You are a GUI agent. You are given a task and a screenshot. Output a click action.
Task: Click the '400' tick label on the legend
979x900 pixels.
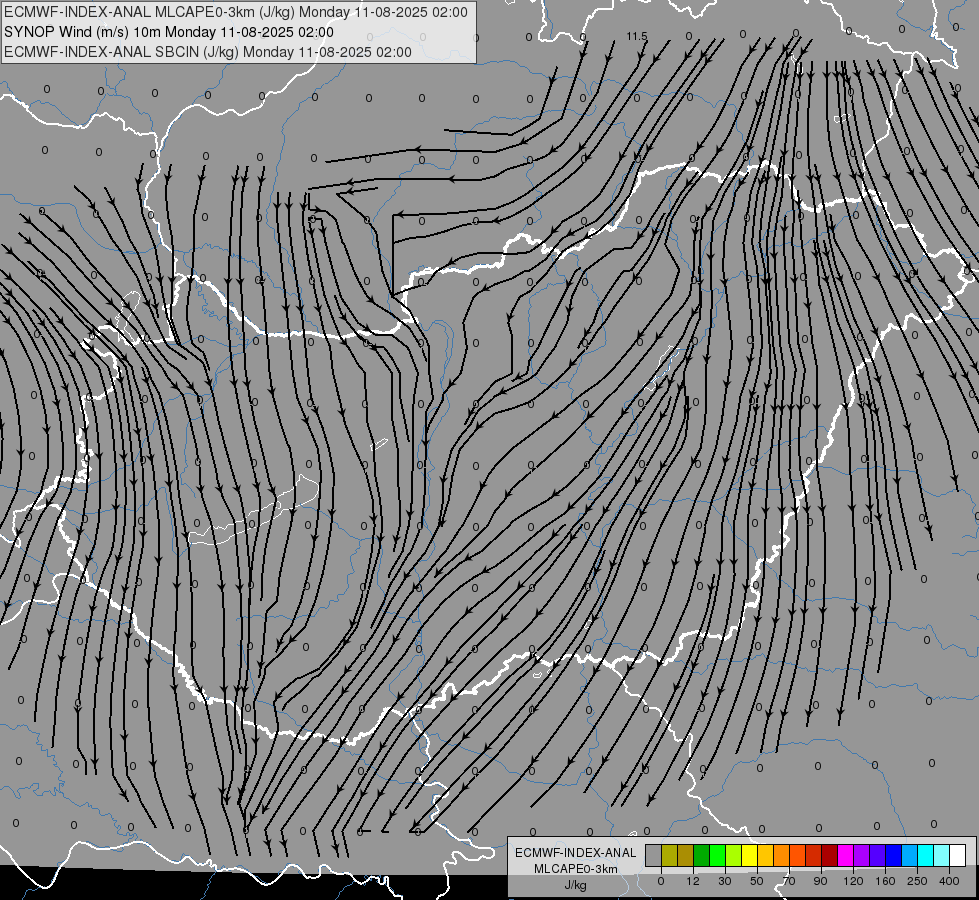pos(949,881)
